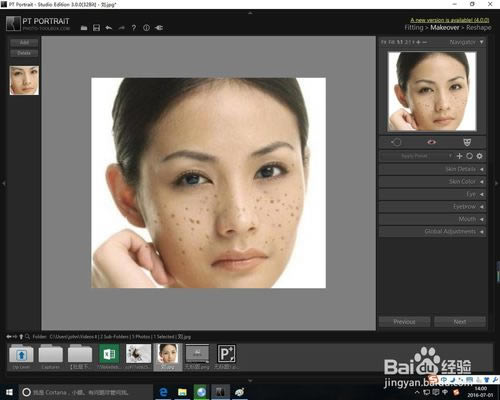The height and width of the screenshot is (400, 500).
Task: Collapse the right panel arrow
Action: [496, 184]
